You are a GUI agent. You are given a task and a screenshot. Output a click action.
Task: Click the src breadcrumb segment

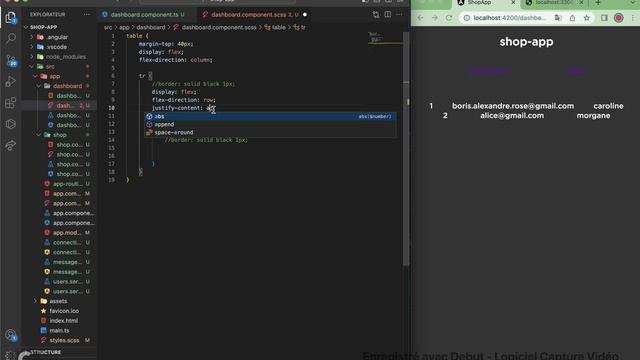tap(108, 27)
